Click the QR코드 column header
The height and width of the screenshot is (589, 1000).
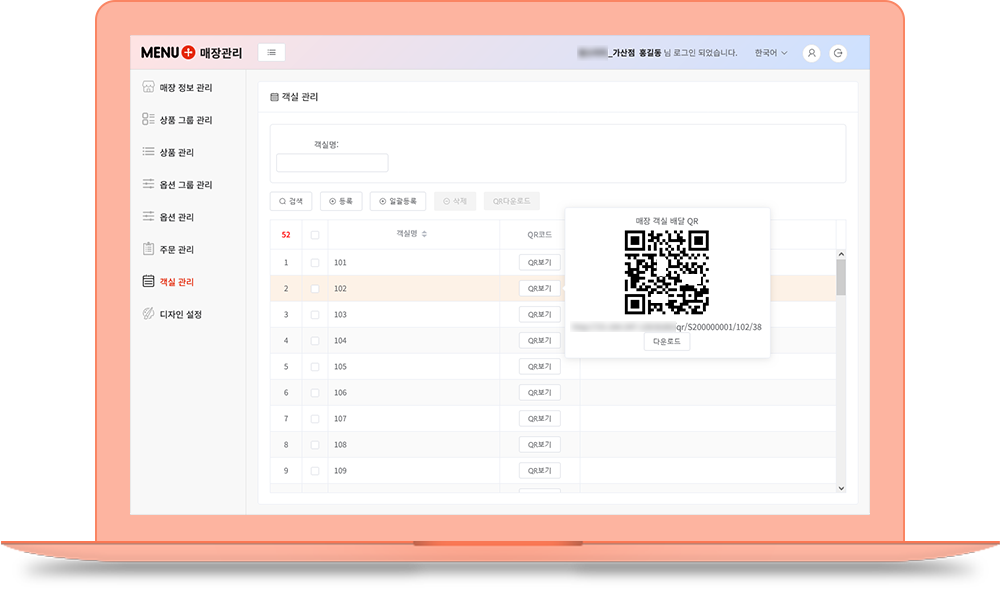click(x=540, y=235)
